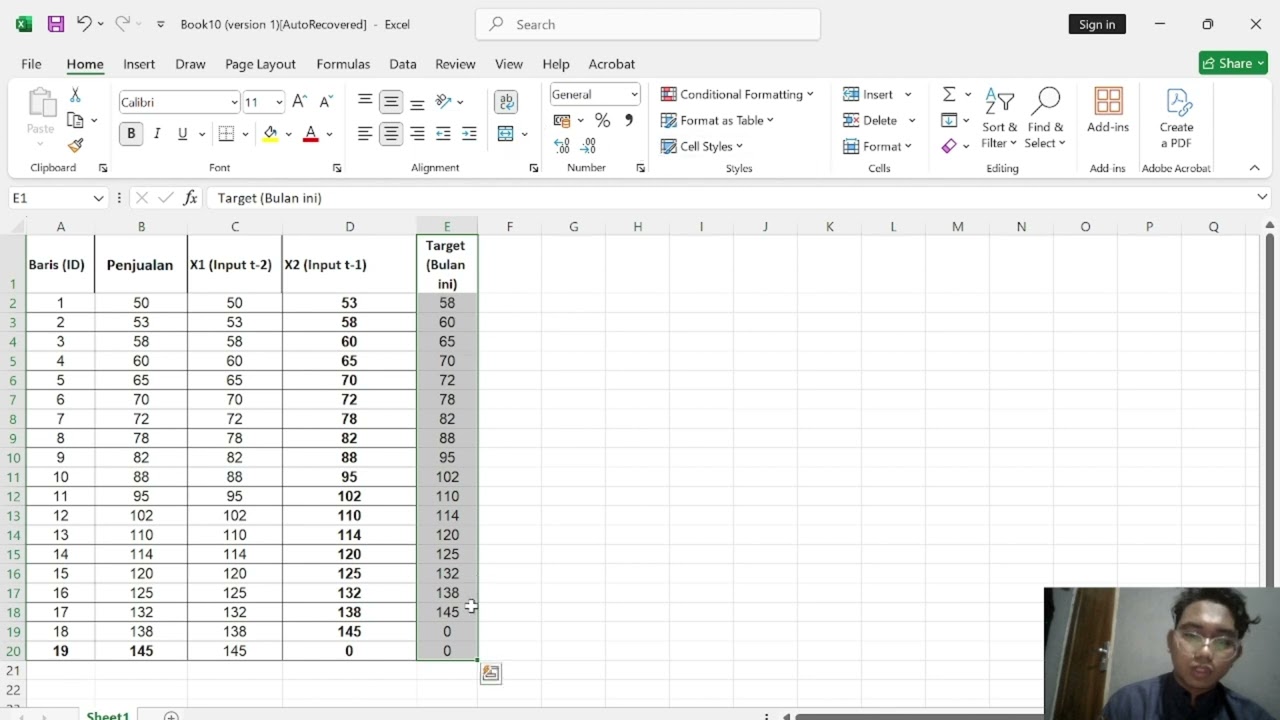Viewport: 1280px width, 720px height.
Task: Click Accounting Number Format icon
Action: coord(562,120)
